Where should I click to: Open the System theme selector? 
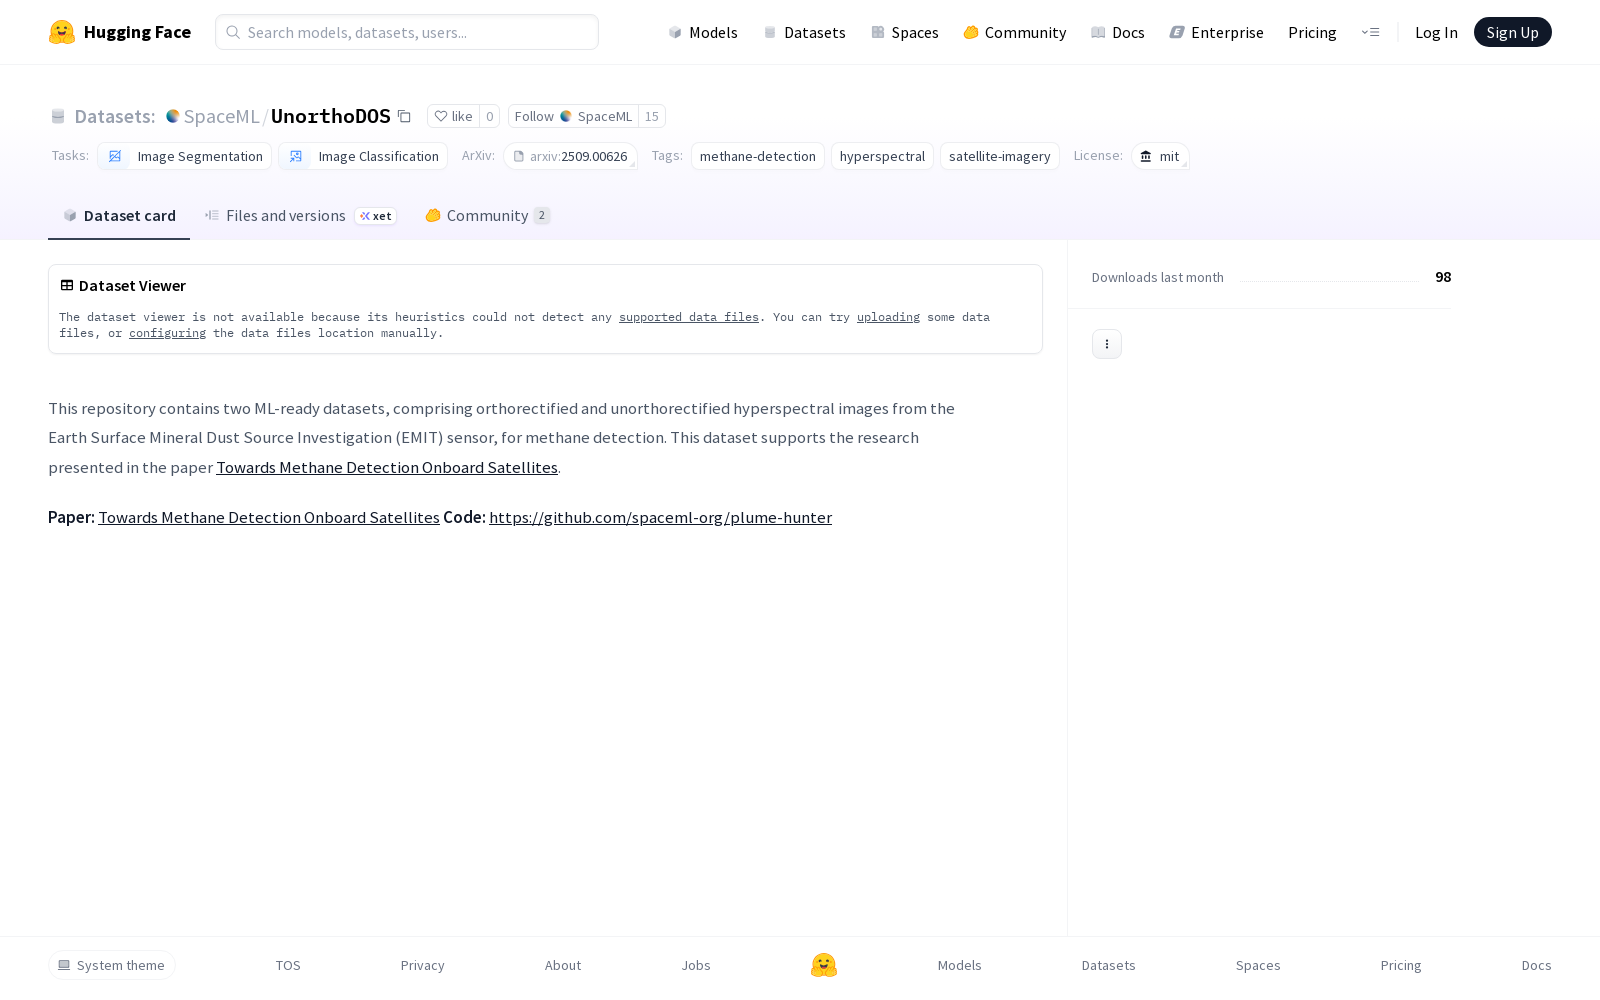coord(112,965)
